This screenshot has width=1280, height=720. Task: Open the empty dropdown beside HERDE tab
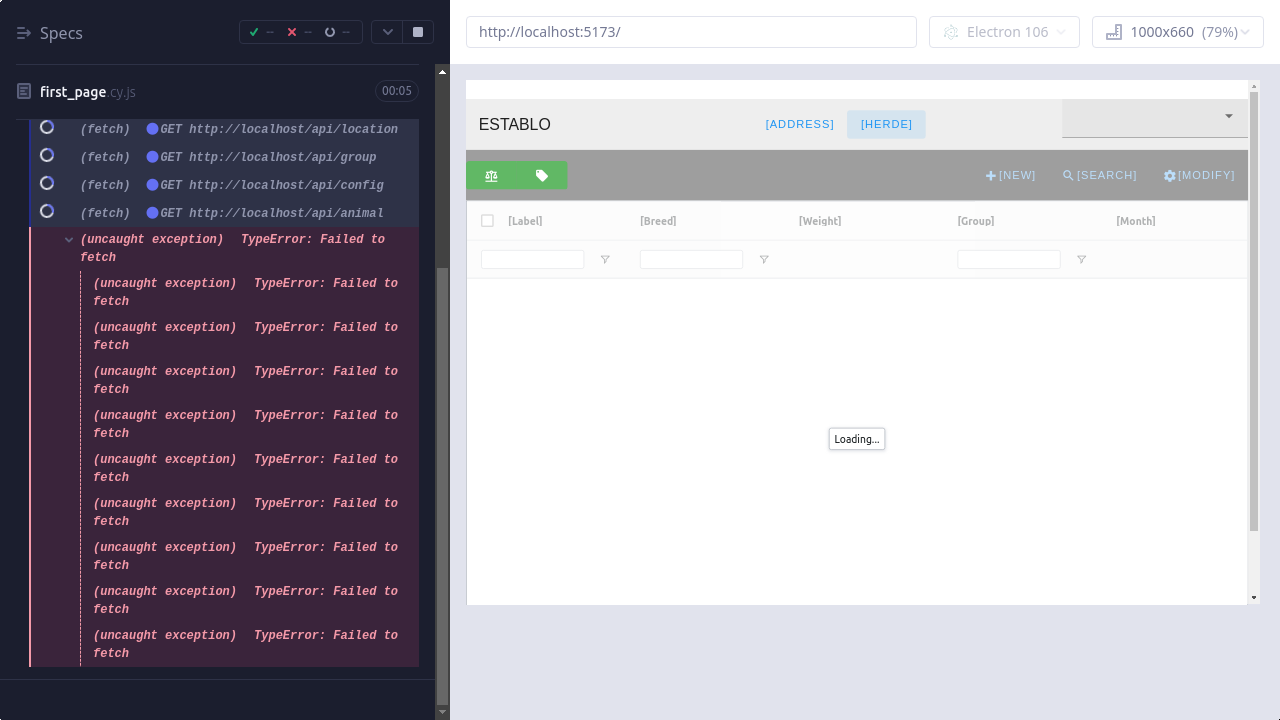(1154, 117)
